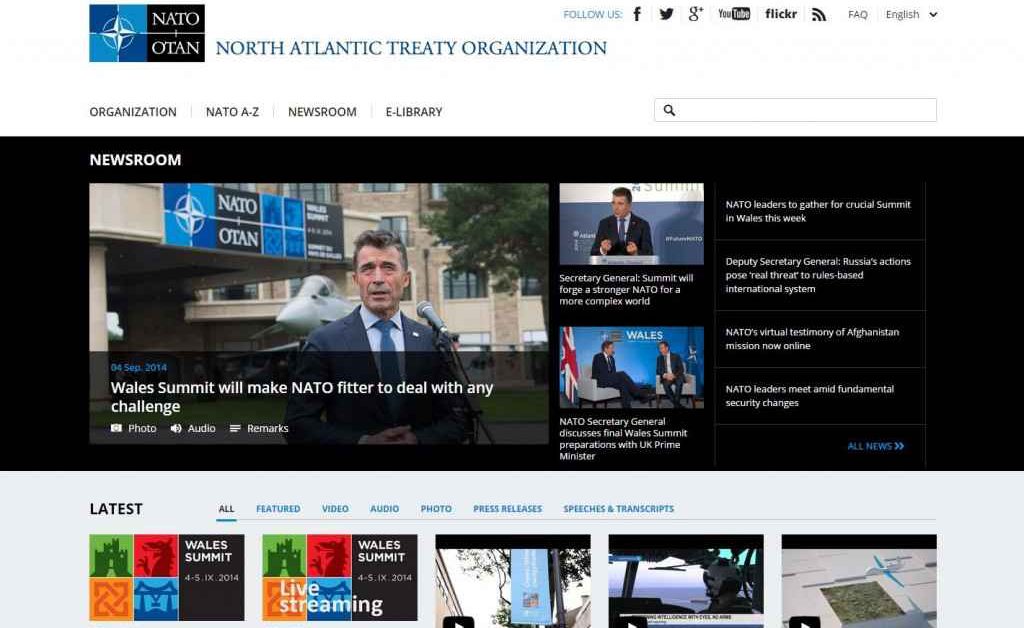
Task: Open the ORGANIZATION menu
Action: tap(133, 112)
